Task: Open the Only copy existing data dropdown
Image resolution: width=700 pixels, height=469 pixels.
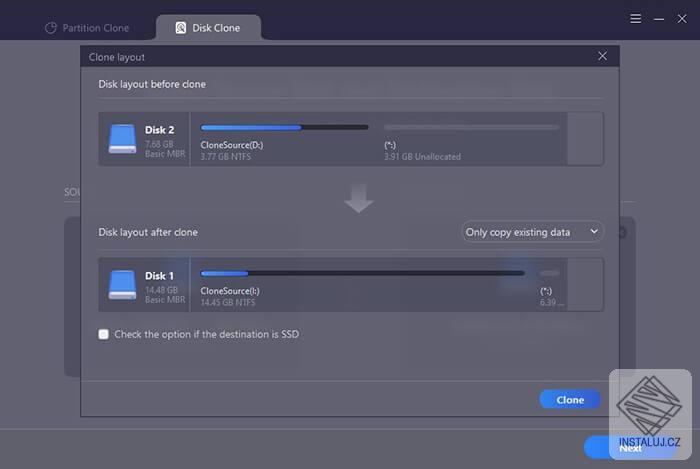Action: click(532, 232)
